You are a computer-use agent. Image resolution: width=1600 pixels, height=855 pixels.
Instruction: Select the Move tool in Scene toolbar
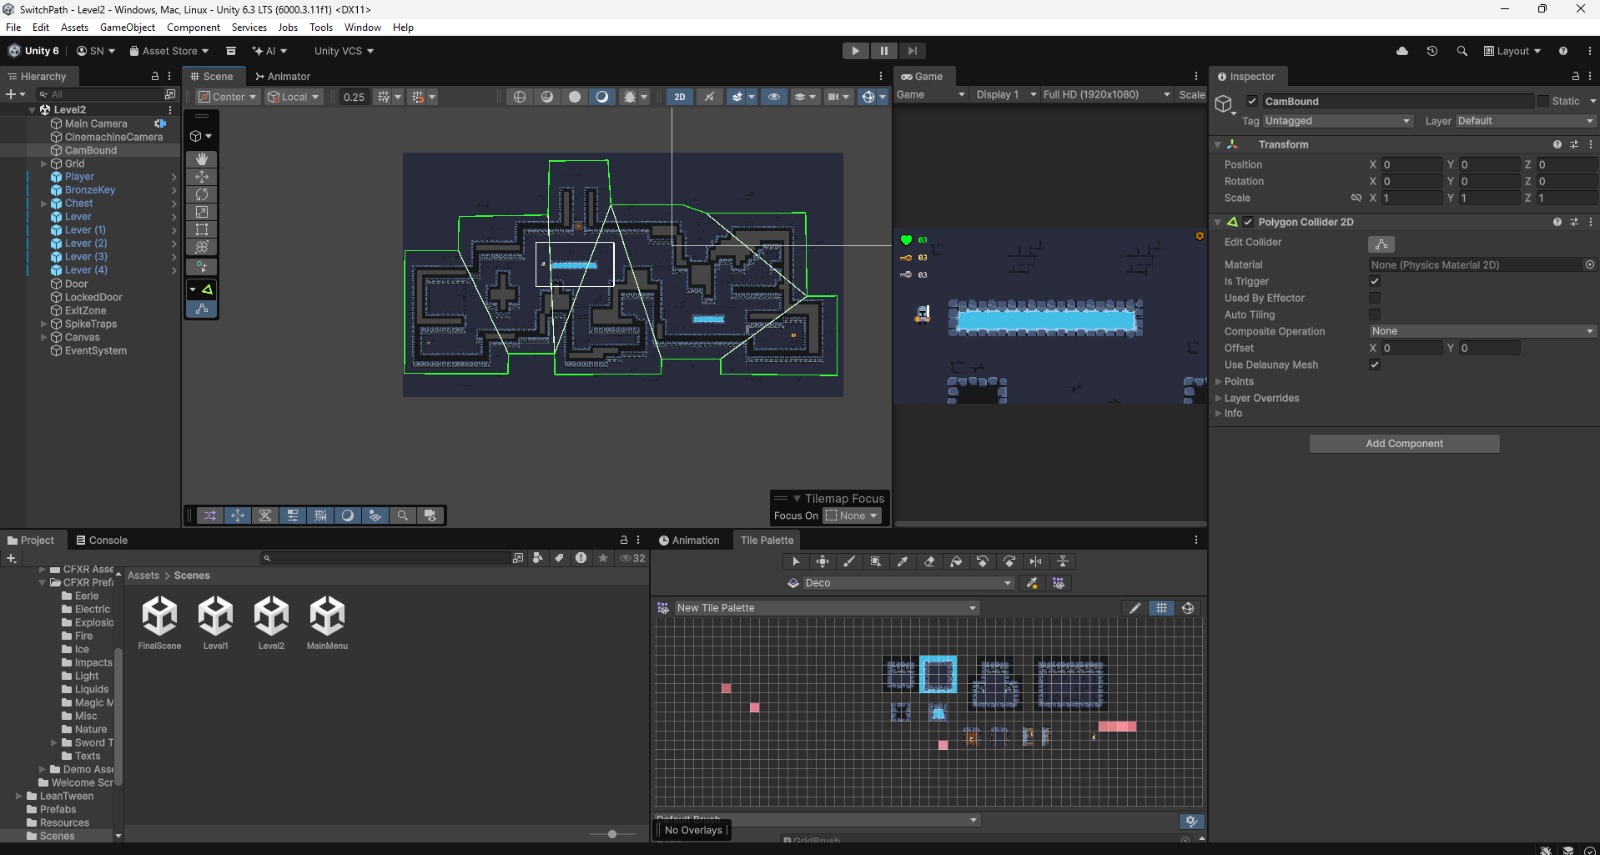pos(201,177)
